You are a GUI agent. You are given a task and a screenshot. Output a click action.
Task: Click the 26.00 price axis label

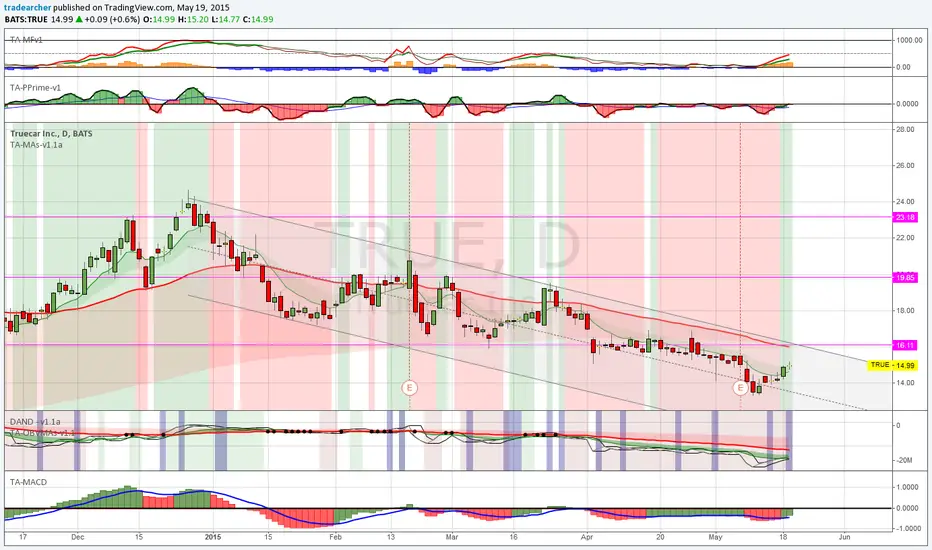pos(905,165)
